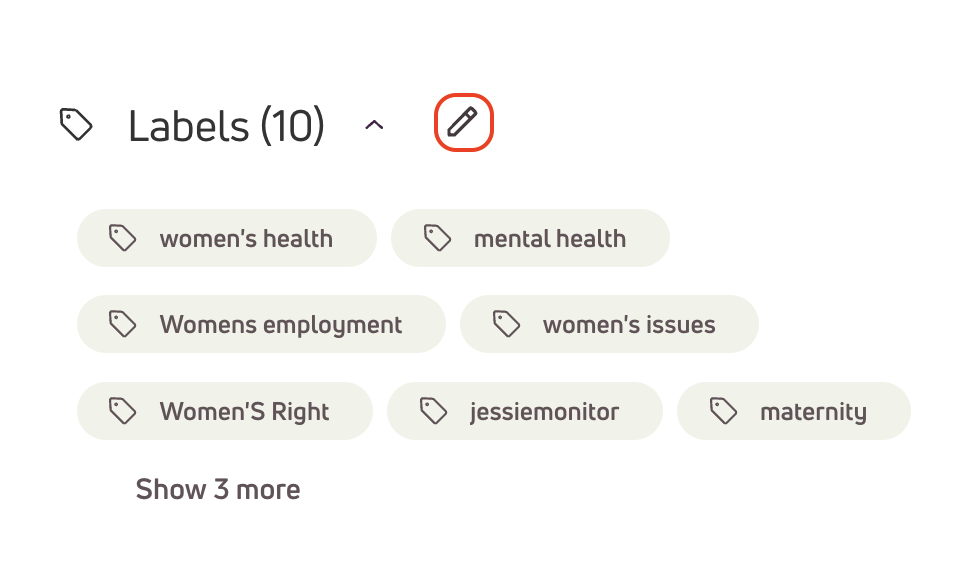Click tag icon on women's health chip
This screenshot has height=578, width=968.
[x=122, y=238]
